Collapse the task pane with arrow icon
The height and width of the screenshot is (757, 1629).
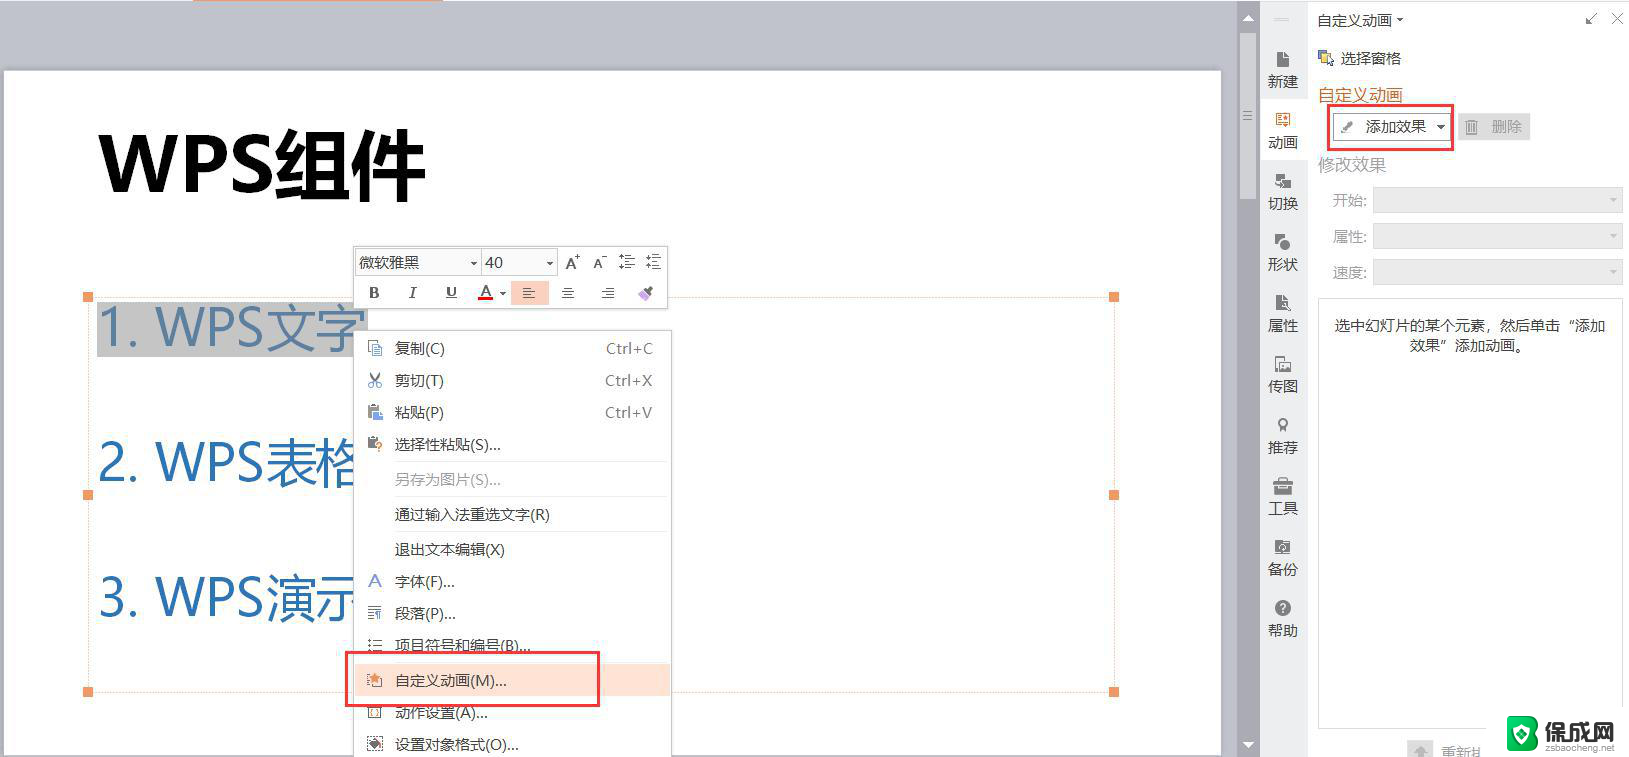[x=1591, y=19]
